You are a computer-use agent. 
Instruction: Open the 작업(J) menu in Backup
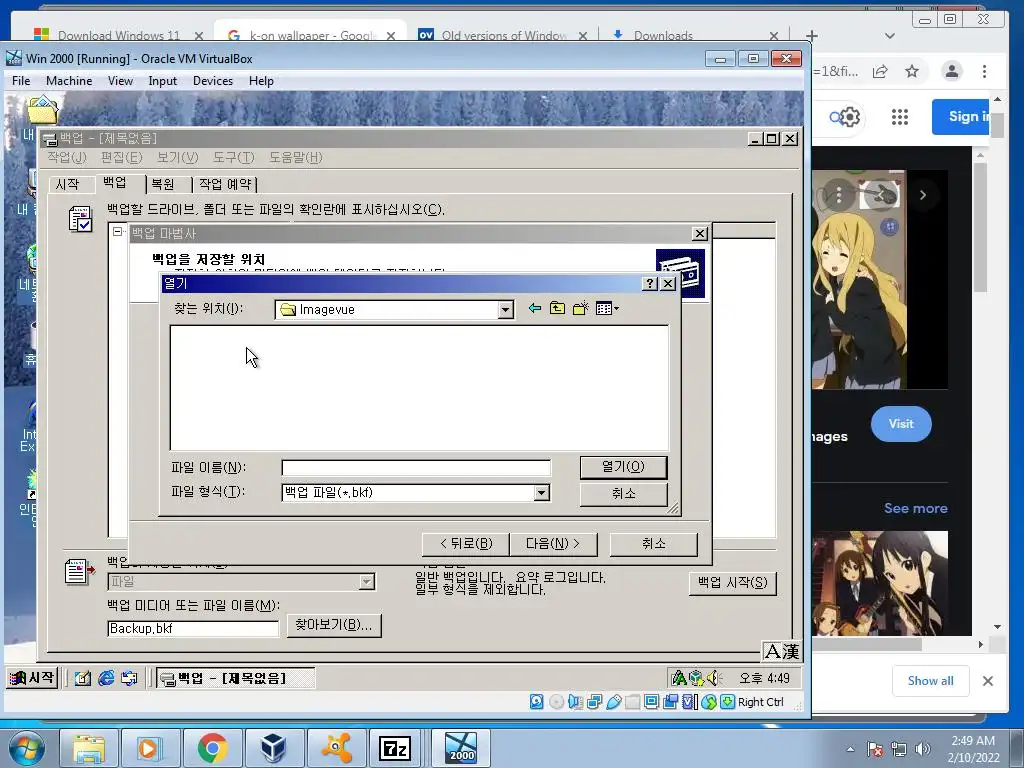click(x=67, y=157)
